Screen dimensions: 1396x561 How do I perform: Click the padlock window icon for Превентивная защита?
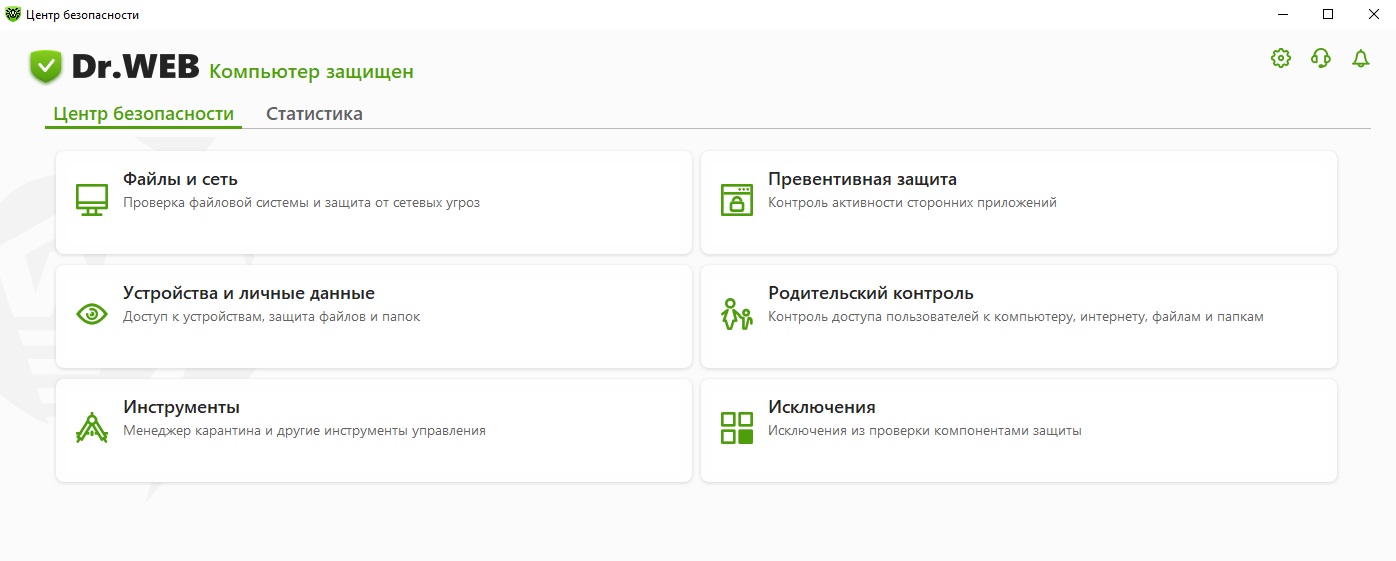point(737,200)
